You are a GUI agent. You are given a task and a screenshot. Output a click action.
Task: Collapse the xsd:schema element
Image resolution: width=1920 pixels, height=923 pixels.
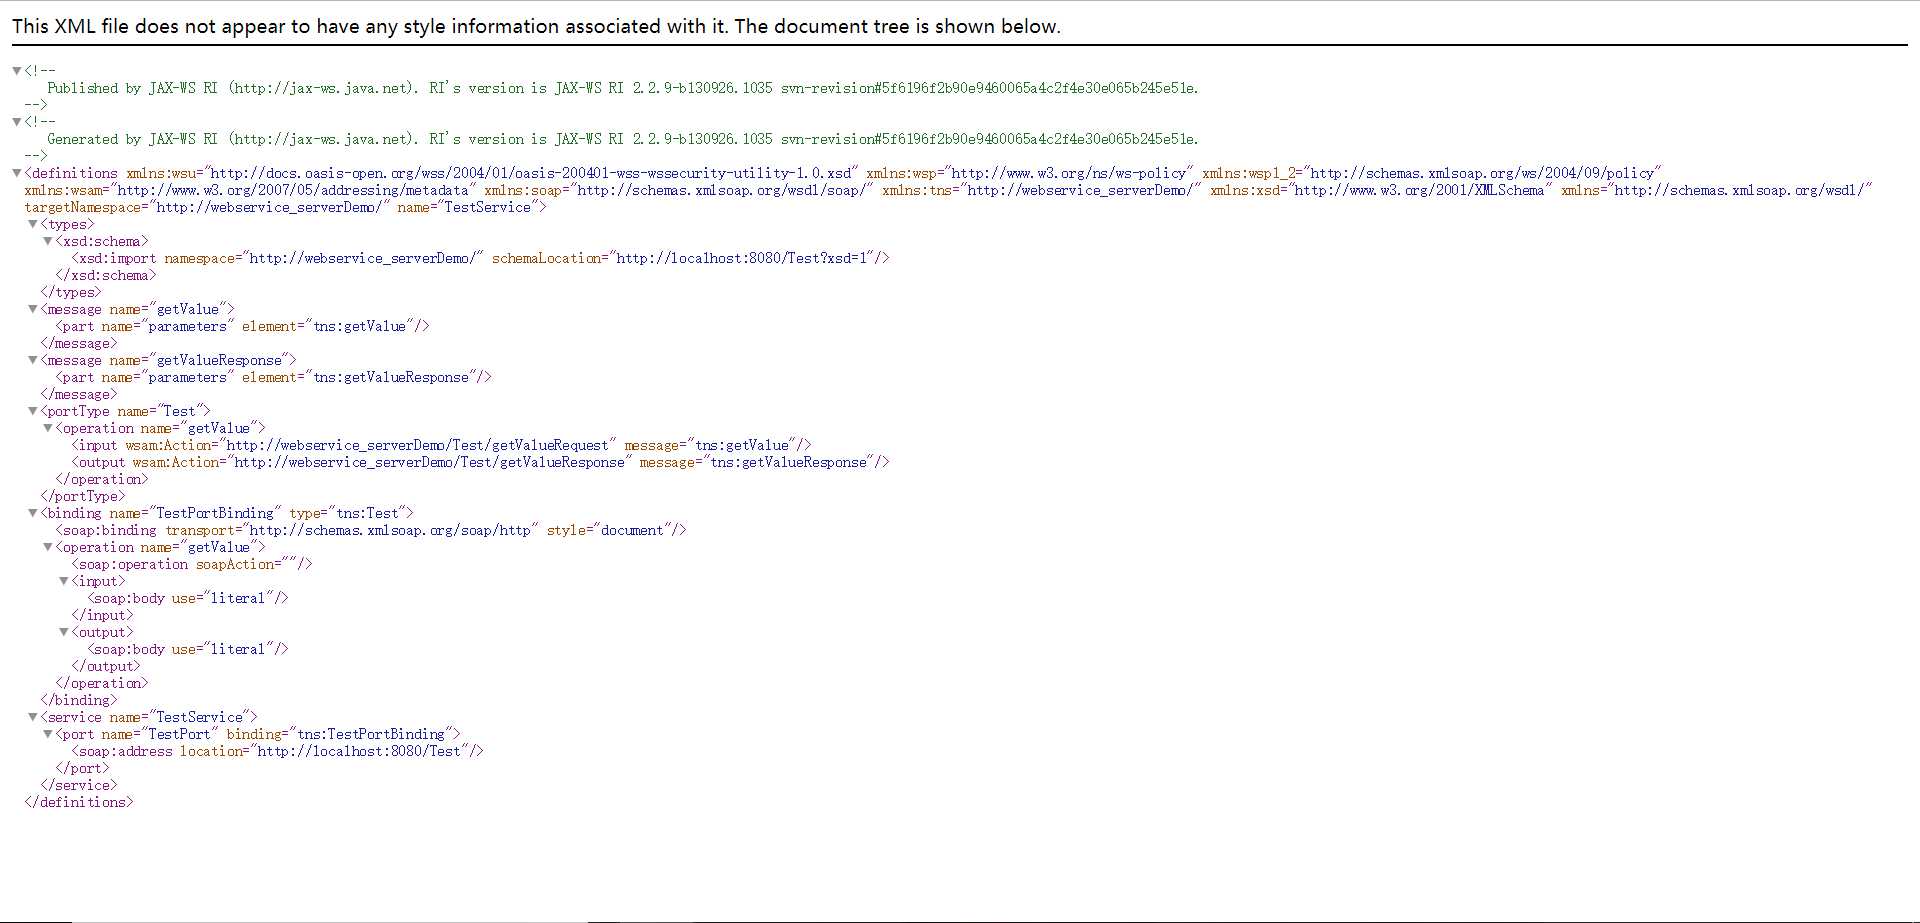48,241
